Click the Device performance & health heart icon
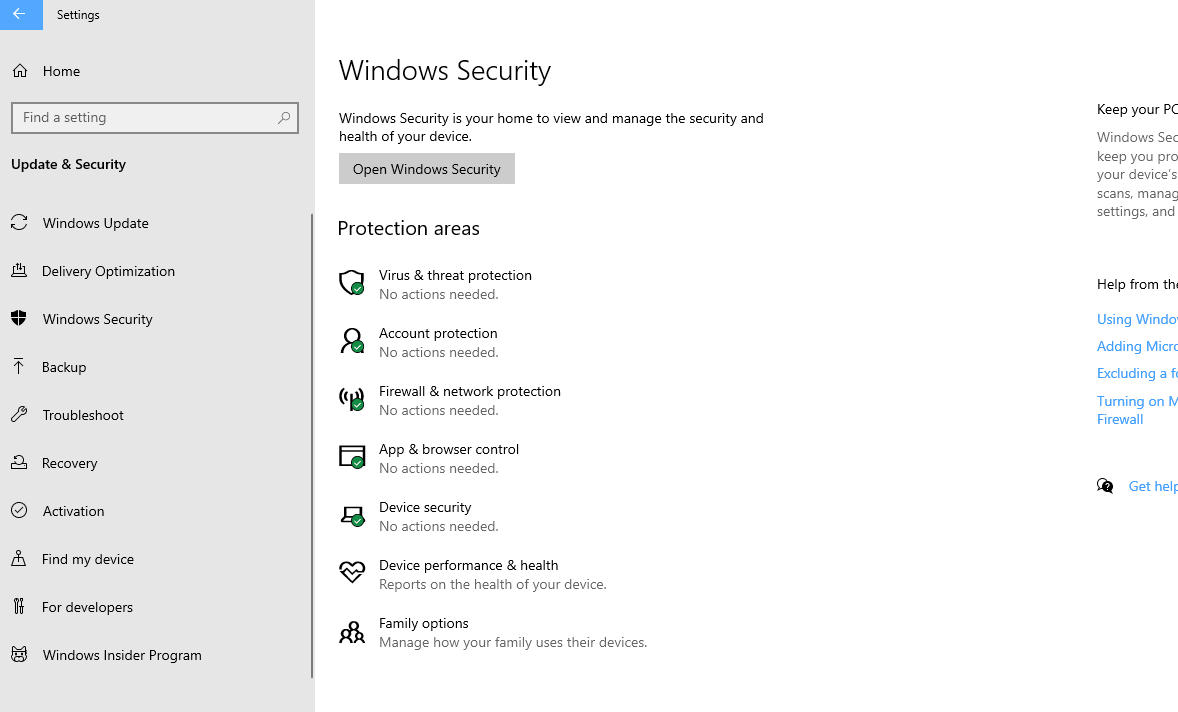The width and height of the screenshot is (1178, 712). (351, 572)
